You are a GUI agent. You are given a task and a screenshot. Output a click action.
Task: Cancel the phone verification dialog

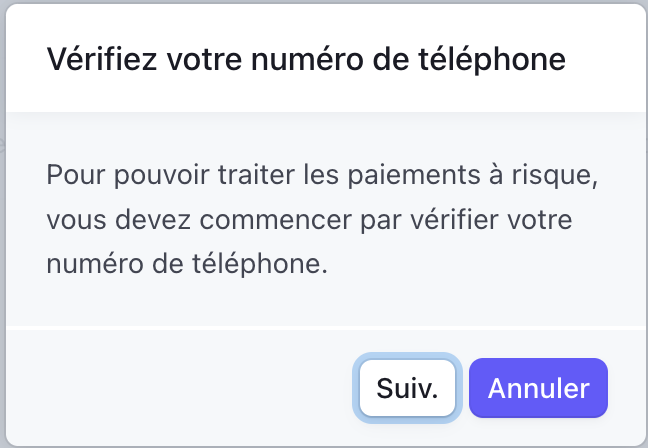pyautogui.click(x=538, y=387)
